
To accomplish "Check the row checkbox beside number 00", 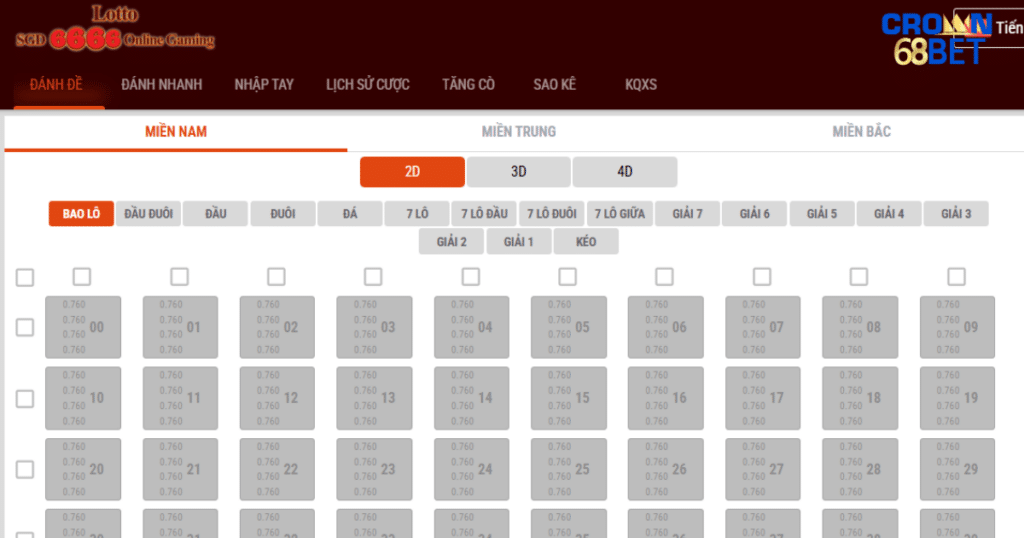I will pyautogui.click(x=25, y=327).
